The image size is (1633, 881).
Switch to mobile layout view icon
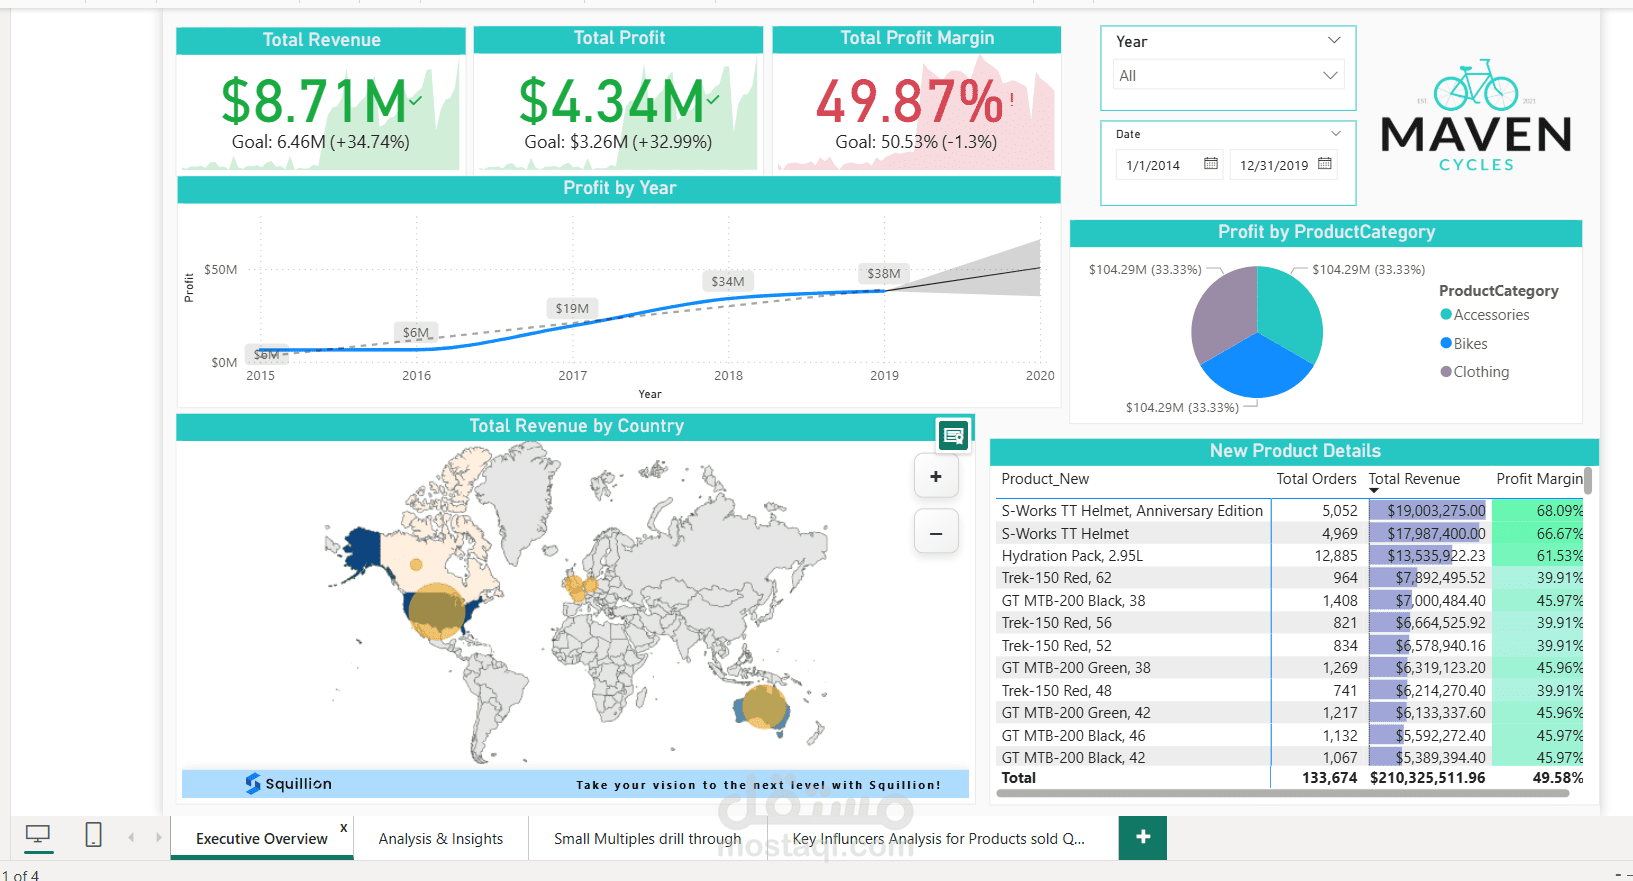(x=93, y=834)
